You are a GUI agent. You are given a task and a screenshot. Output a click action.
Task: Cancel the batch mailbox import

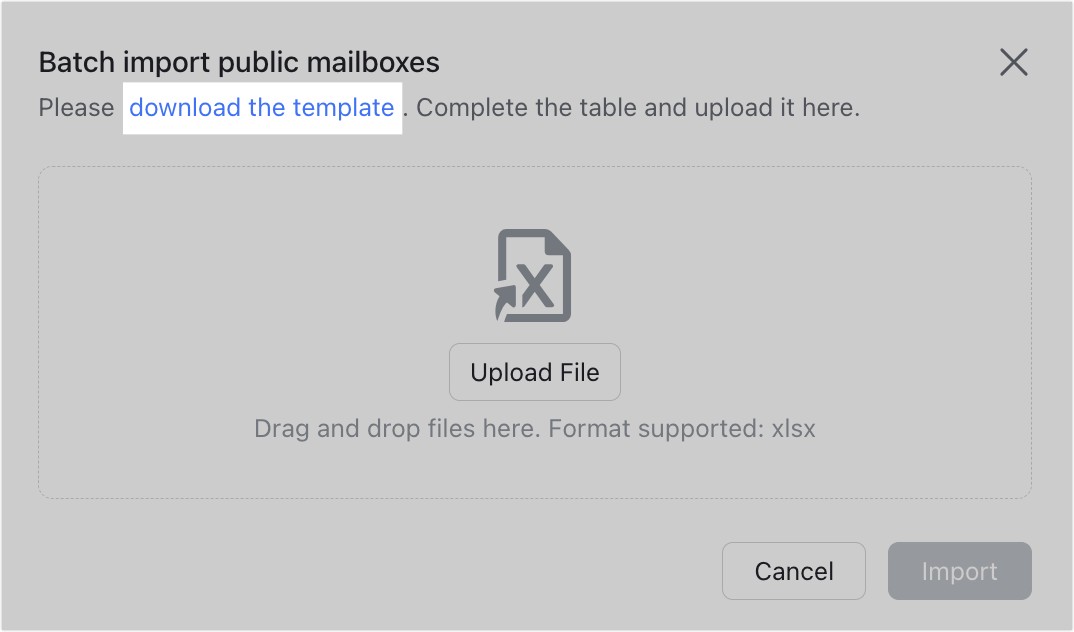[x=793, y=571]
